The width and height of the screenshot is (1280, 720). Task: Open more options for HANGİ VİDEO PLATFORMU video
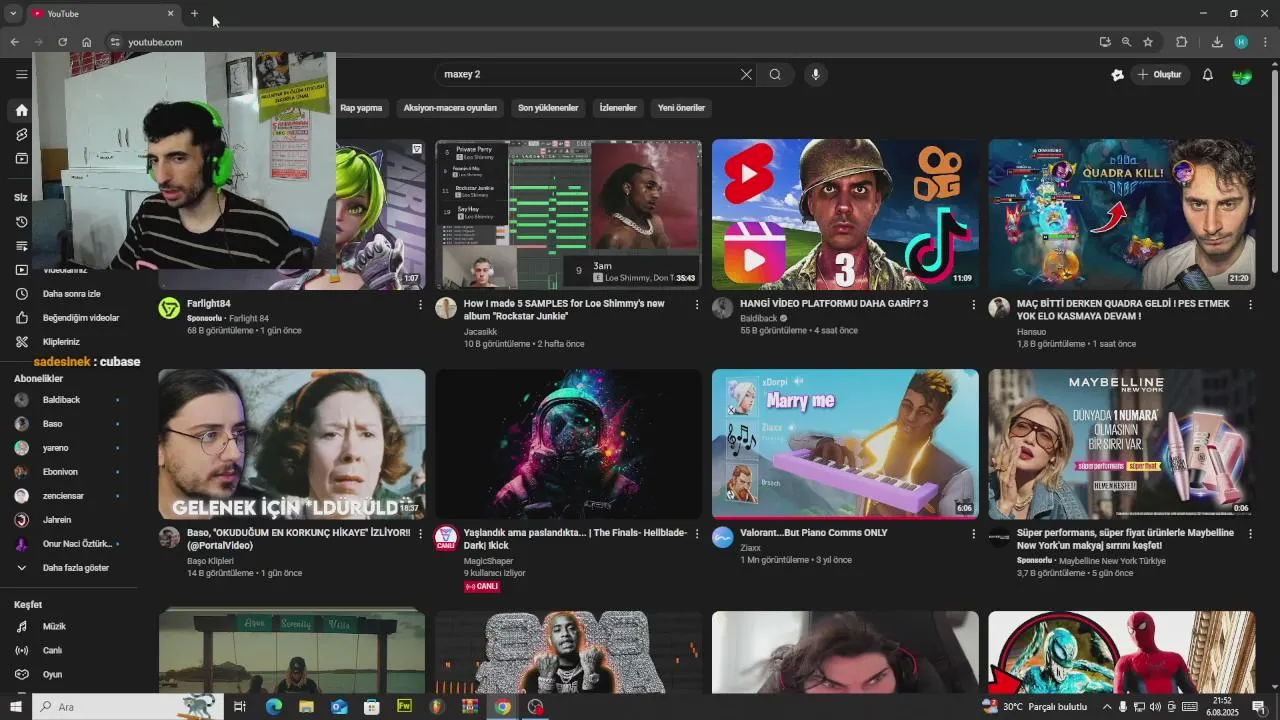click(973, 305)
